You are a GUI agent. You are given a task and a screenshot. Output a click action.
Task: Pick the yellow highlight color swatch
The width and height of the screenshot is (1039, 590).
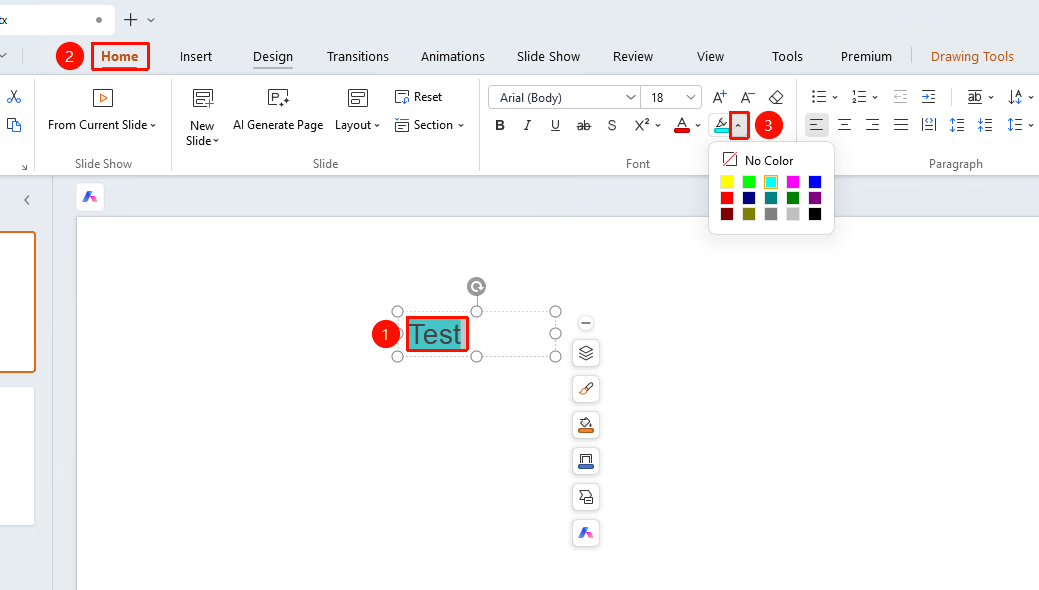click(727, 182)
